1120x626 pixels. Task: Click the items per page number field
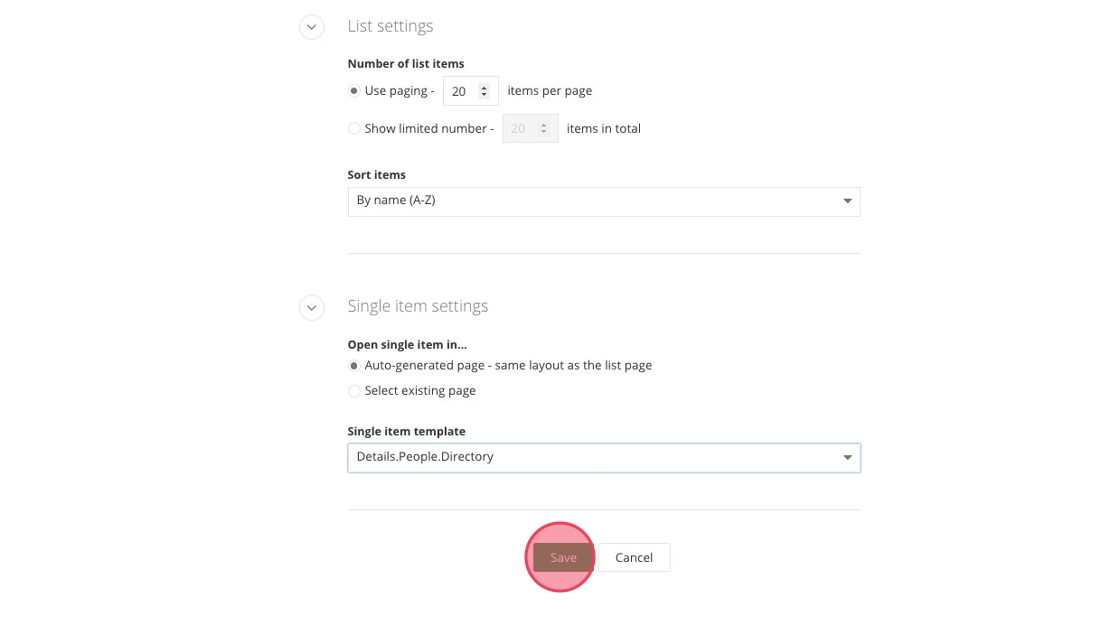pyautogui.click(x=461, y=91)
